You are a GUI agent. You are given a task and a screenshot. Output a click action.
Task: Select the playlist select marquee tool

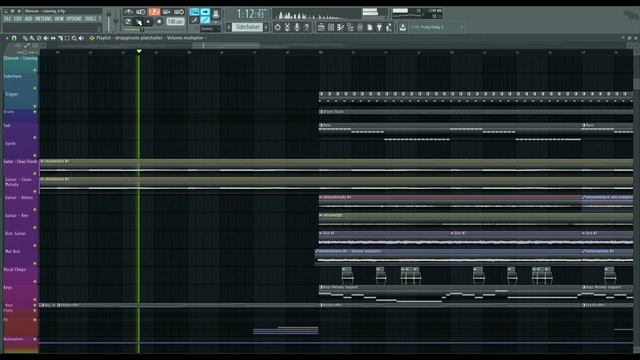pyautogui.click(x=67, y=38)
